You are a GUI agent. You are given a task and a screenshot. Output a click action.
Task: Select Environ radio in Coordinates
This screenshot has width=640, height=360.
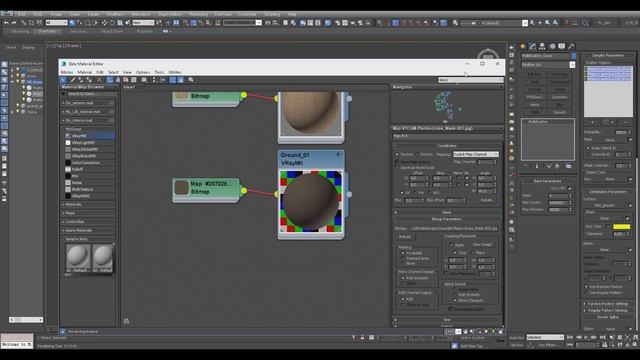(417, 154)
